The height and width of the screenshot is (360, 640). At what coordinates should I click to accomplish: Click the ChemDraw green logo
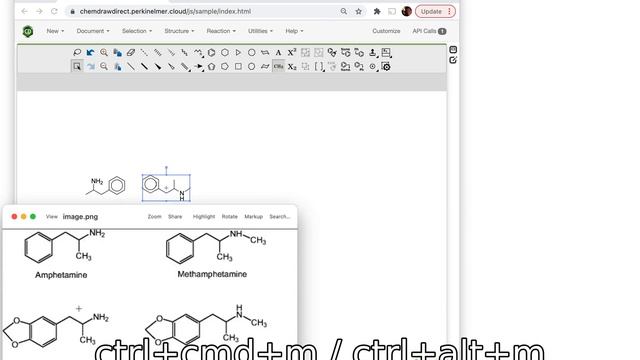pyautogui.click(x=28, y=31)
